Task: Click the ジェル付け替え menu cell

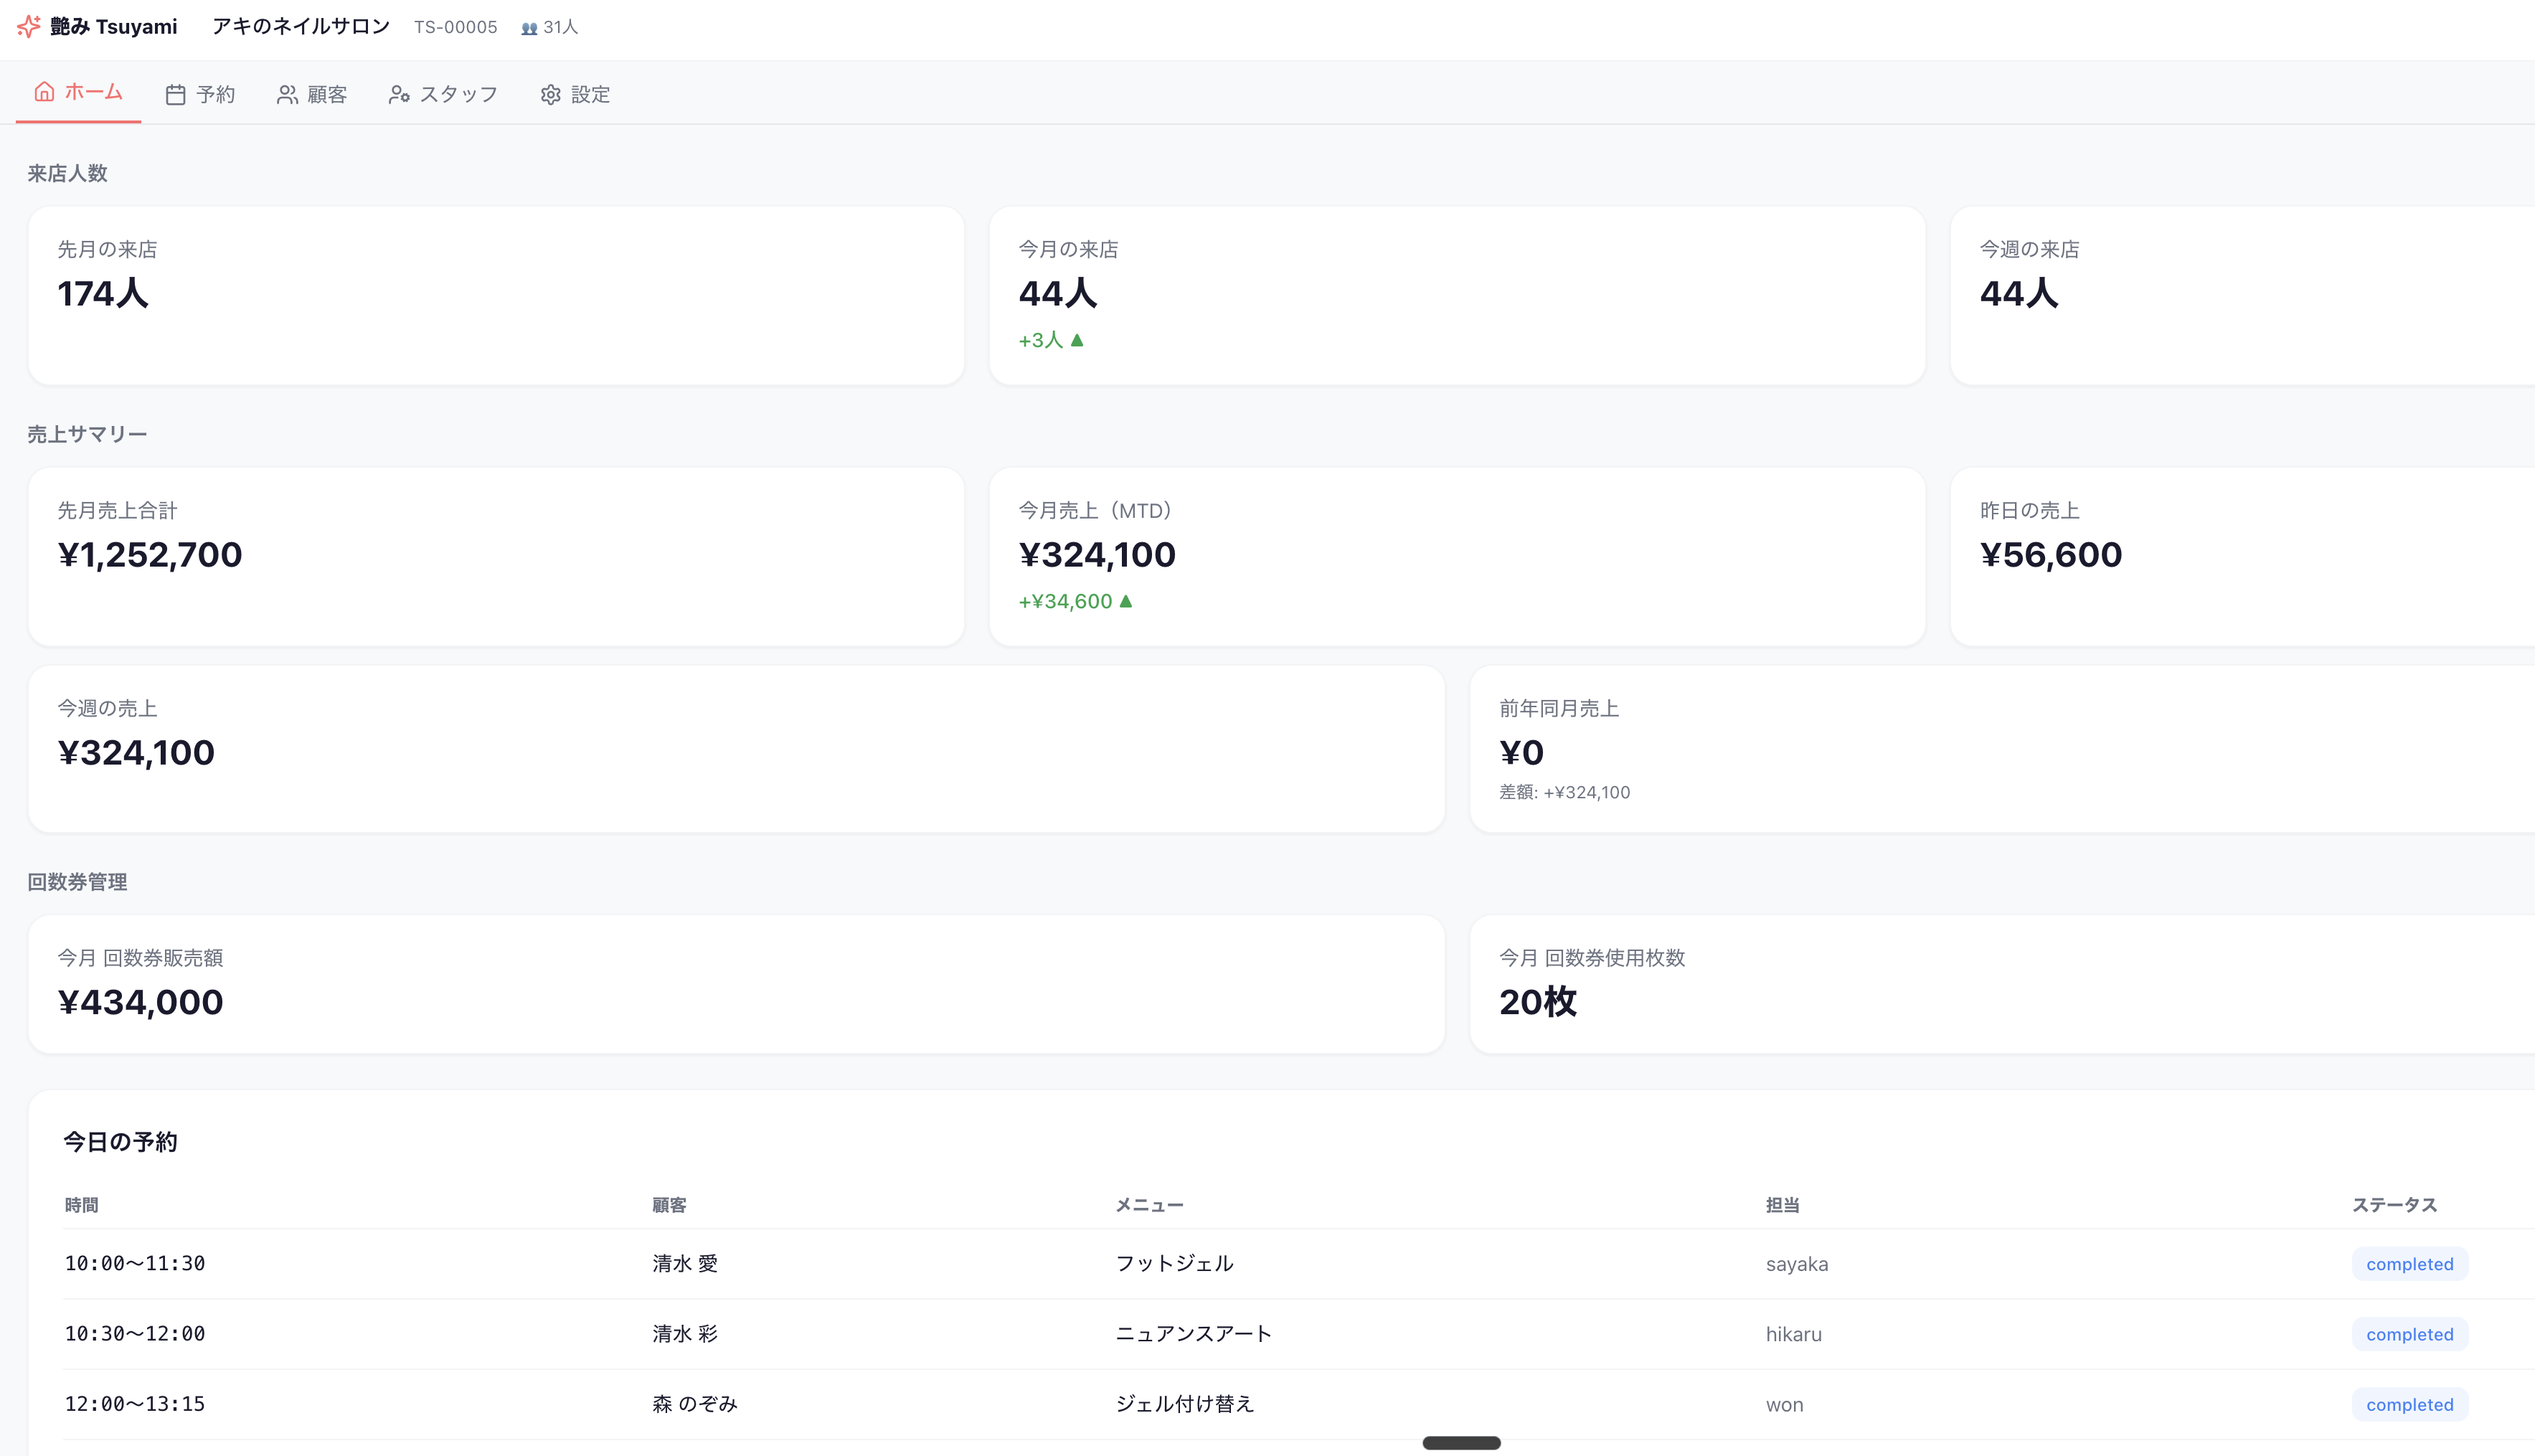Action: coord(1185,1404)
